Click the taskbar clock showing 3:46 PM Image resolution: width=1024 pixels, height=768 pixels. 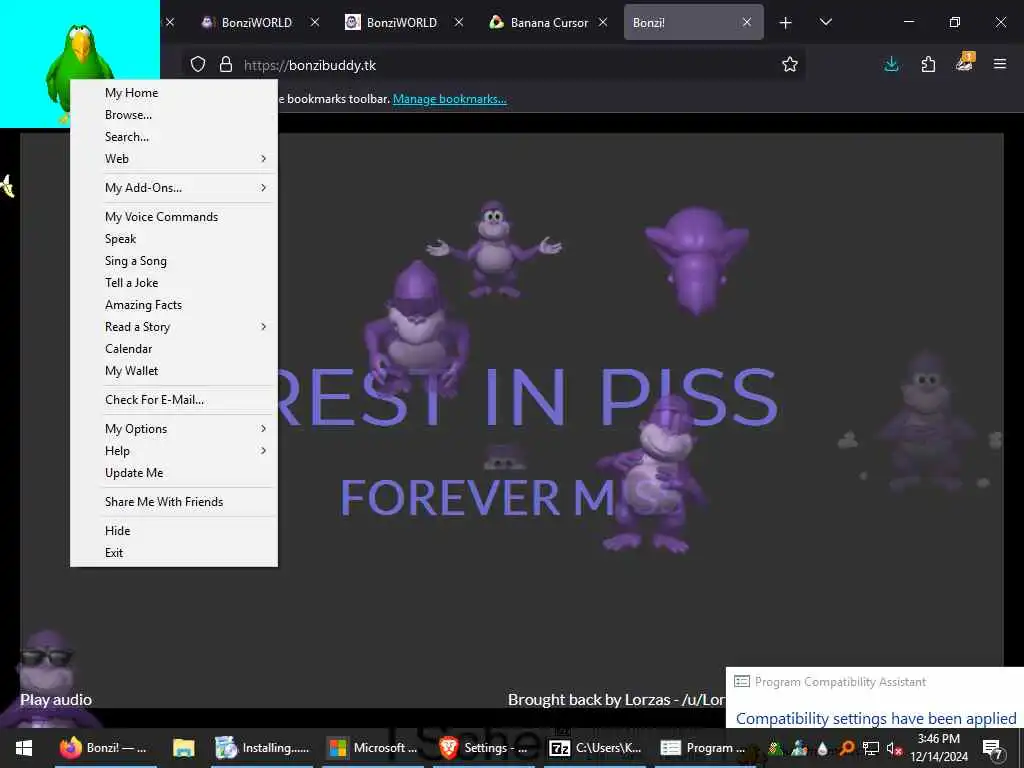click(938, 748)
